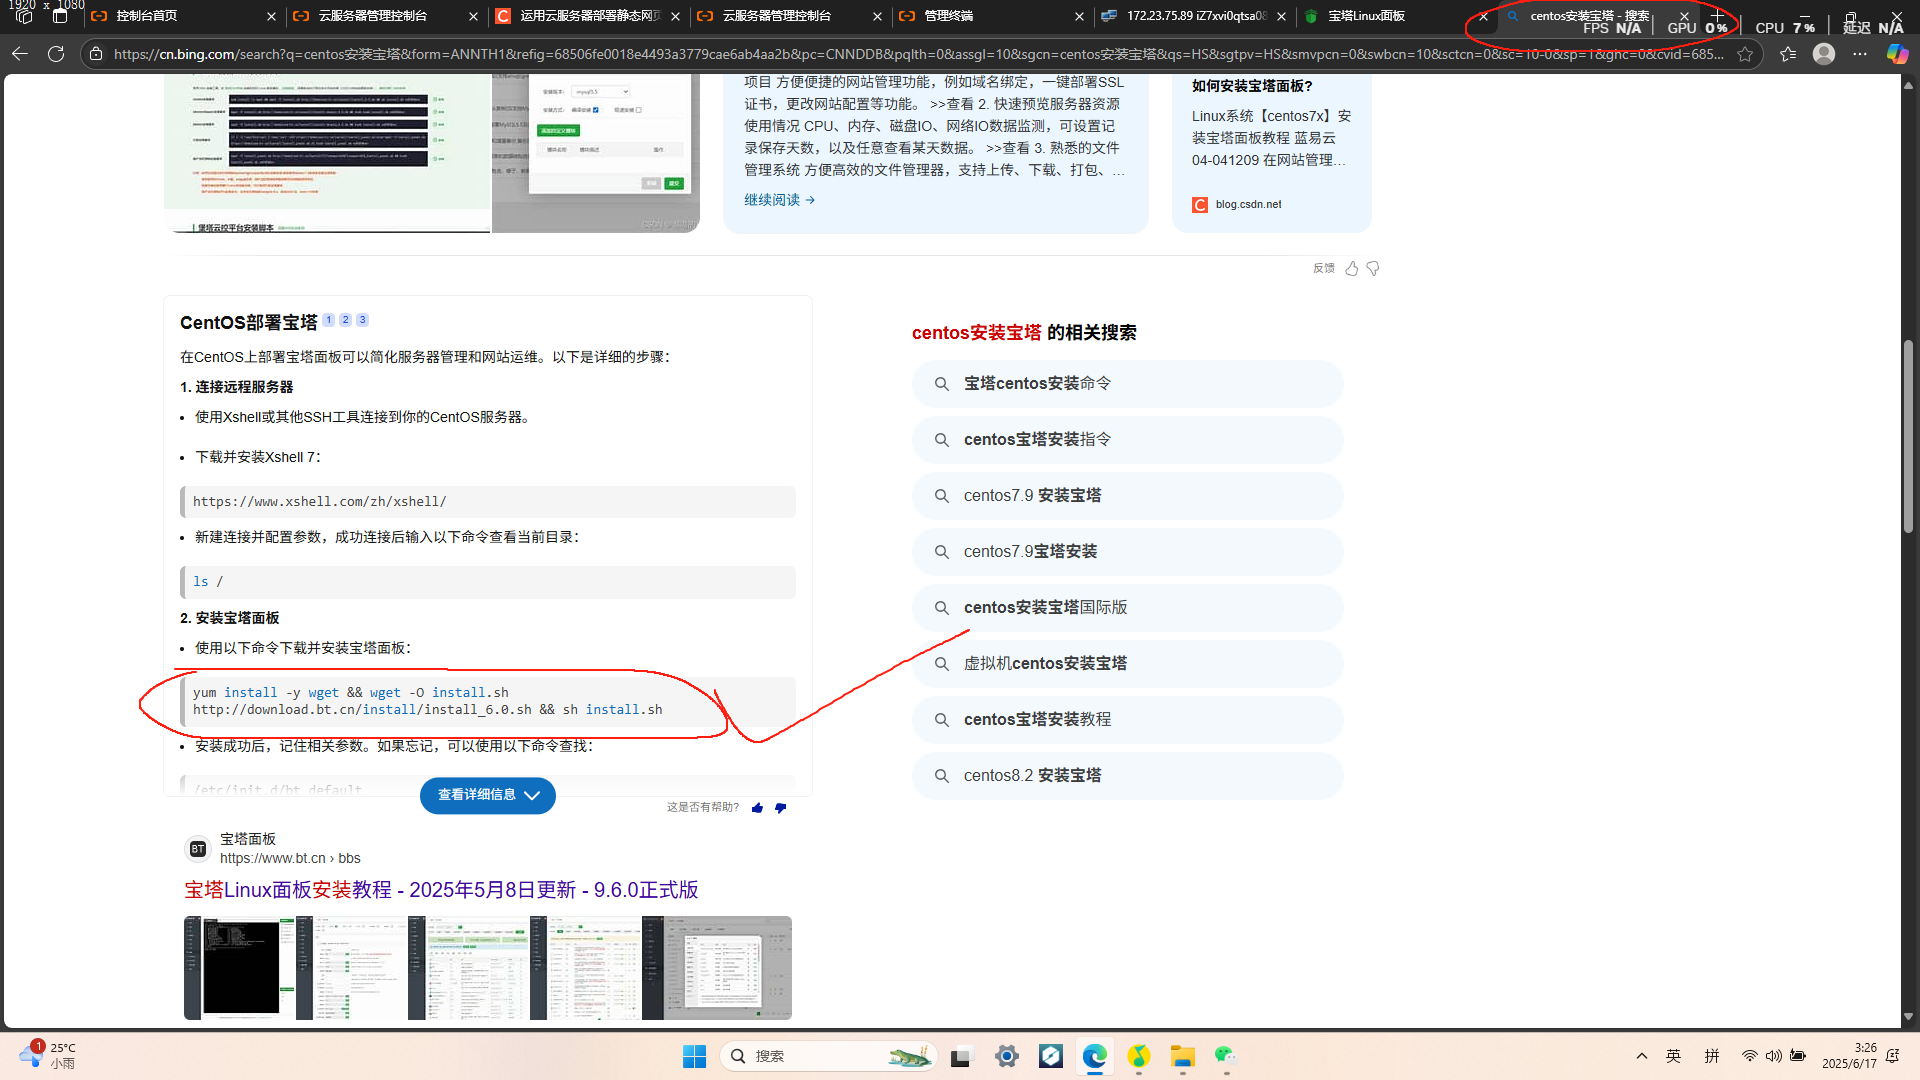Open the green terminal screenshot thumbnail at top

[327, 153]
